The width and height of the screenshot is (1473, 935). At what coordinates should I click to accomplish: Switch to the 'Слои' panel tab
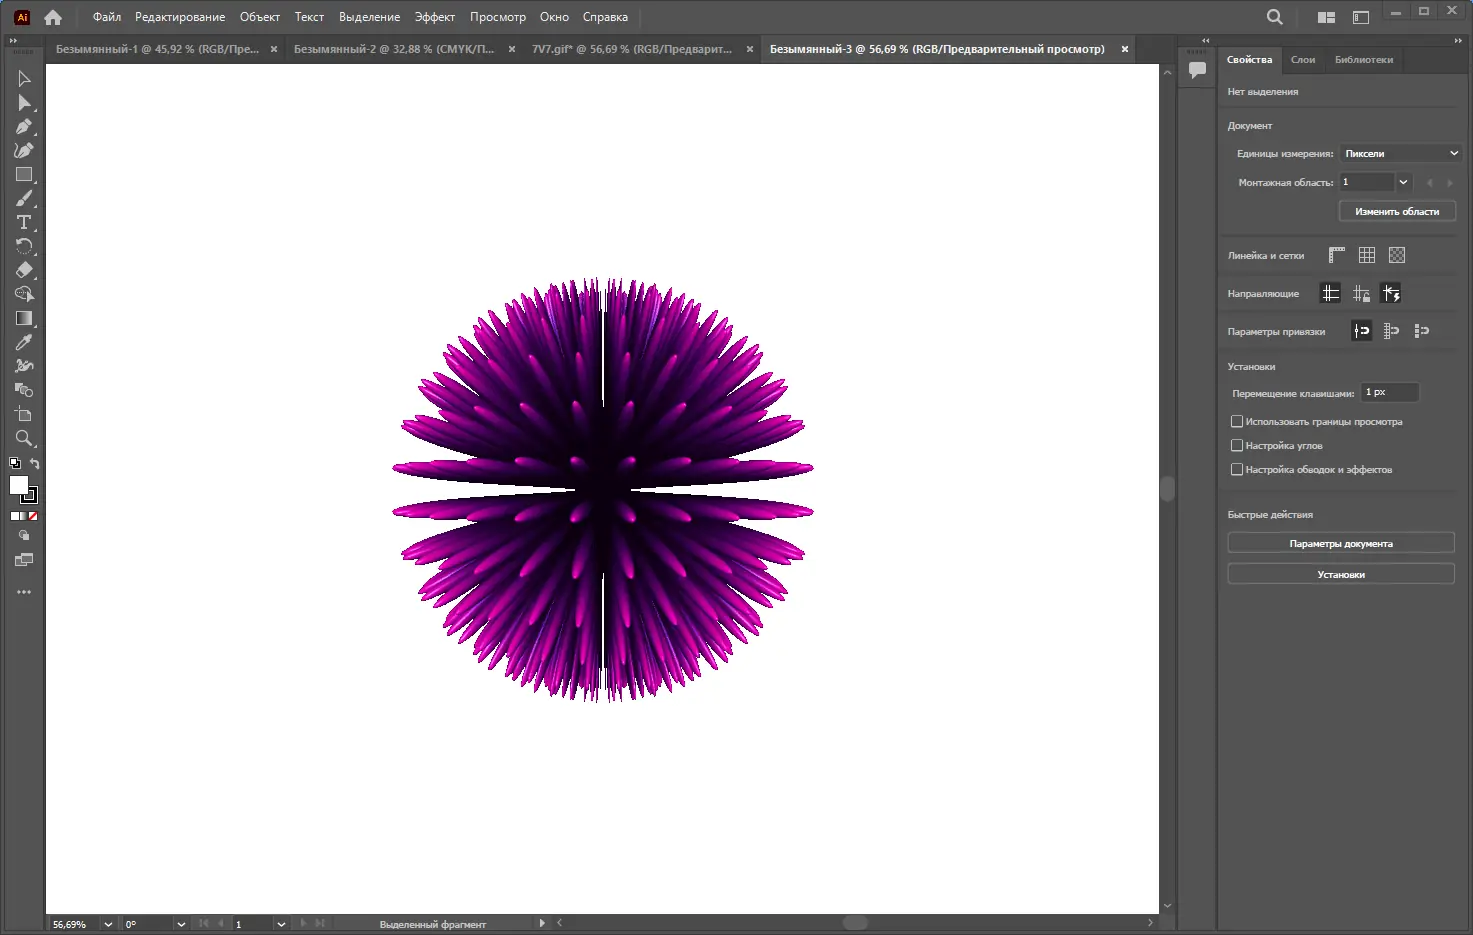point(1303,60)
